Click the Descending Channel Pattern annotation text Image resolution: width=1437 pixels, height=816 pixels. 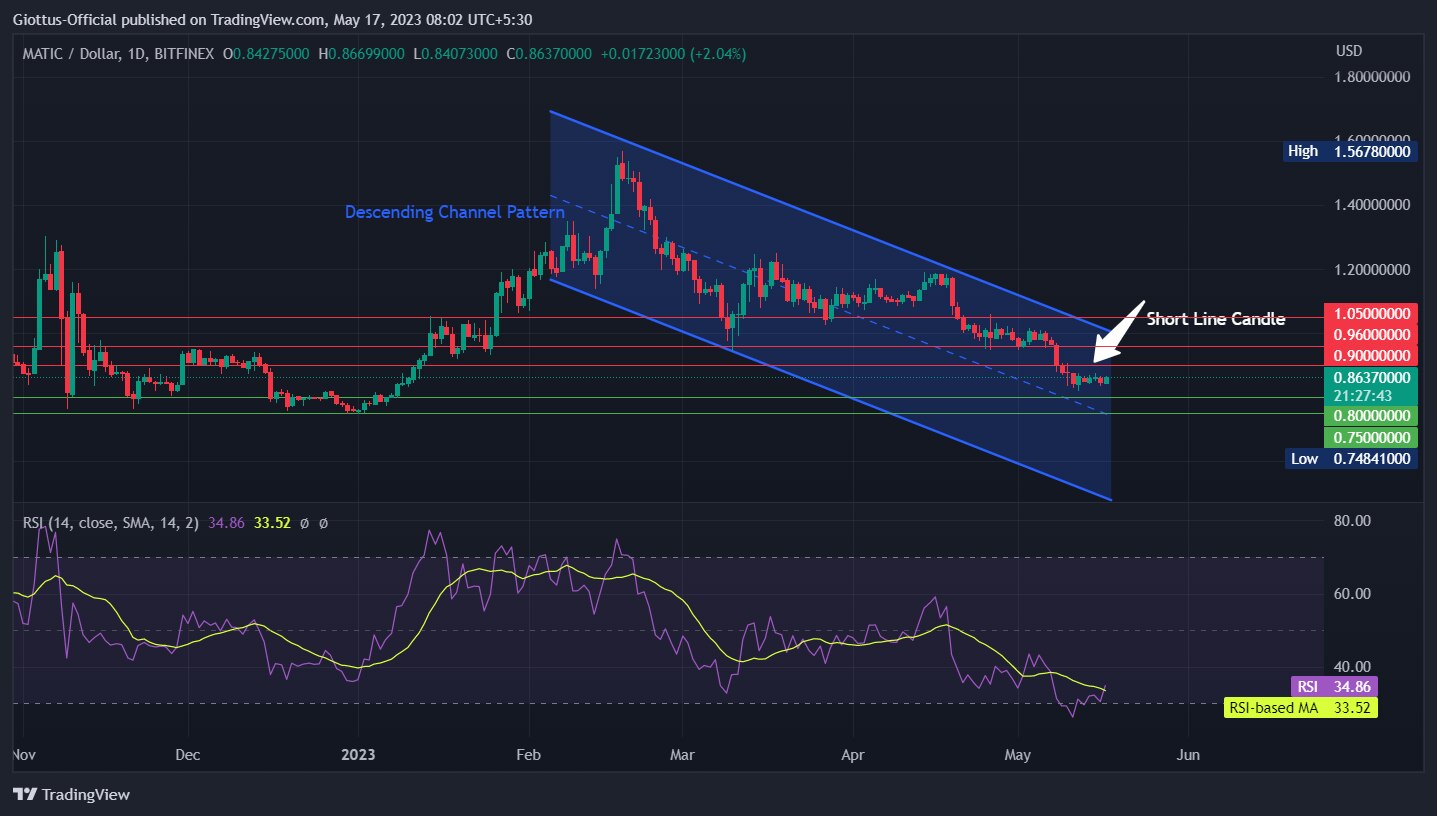pyautogui.click(x=455, y=212)
